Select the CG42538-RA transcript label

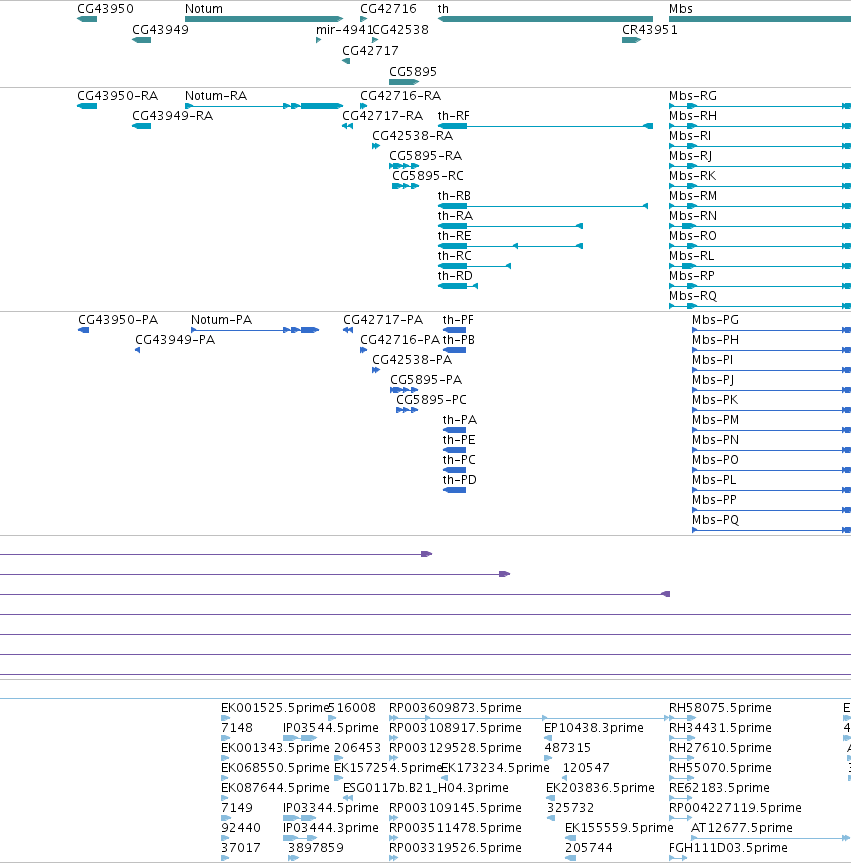[x=412, y=136]
